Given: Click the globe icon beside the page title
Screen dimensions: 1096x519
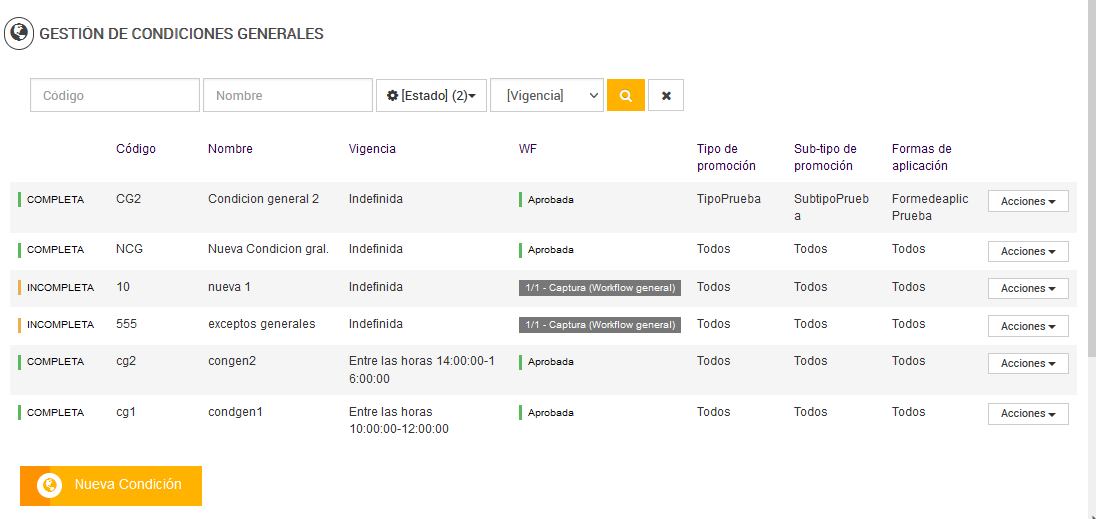Looking at the screenshot, I should [x=18, y=33].
